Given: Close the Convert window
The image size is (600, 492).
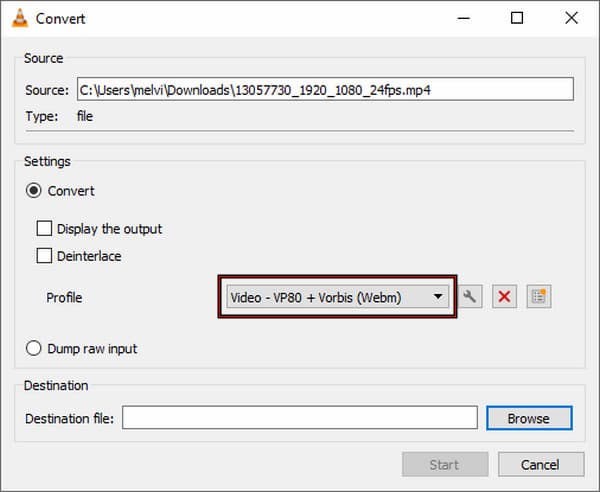Looking at the screenshot, I should point(571,18).
